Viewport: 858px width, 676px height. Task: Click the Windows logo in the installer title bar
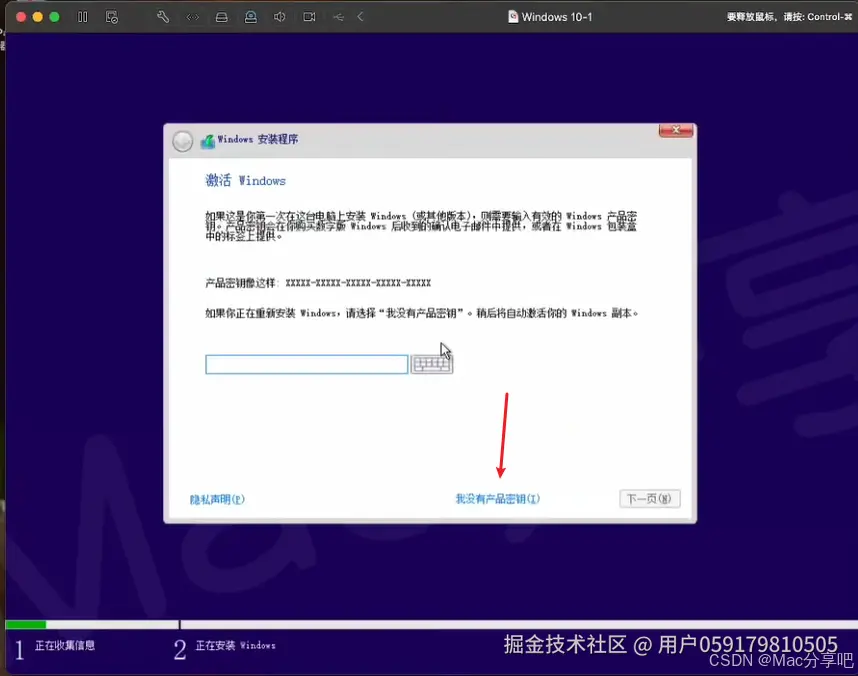(x=208, y=140)
